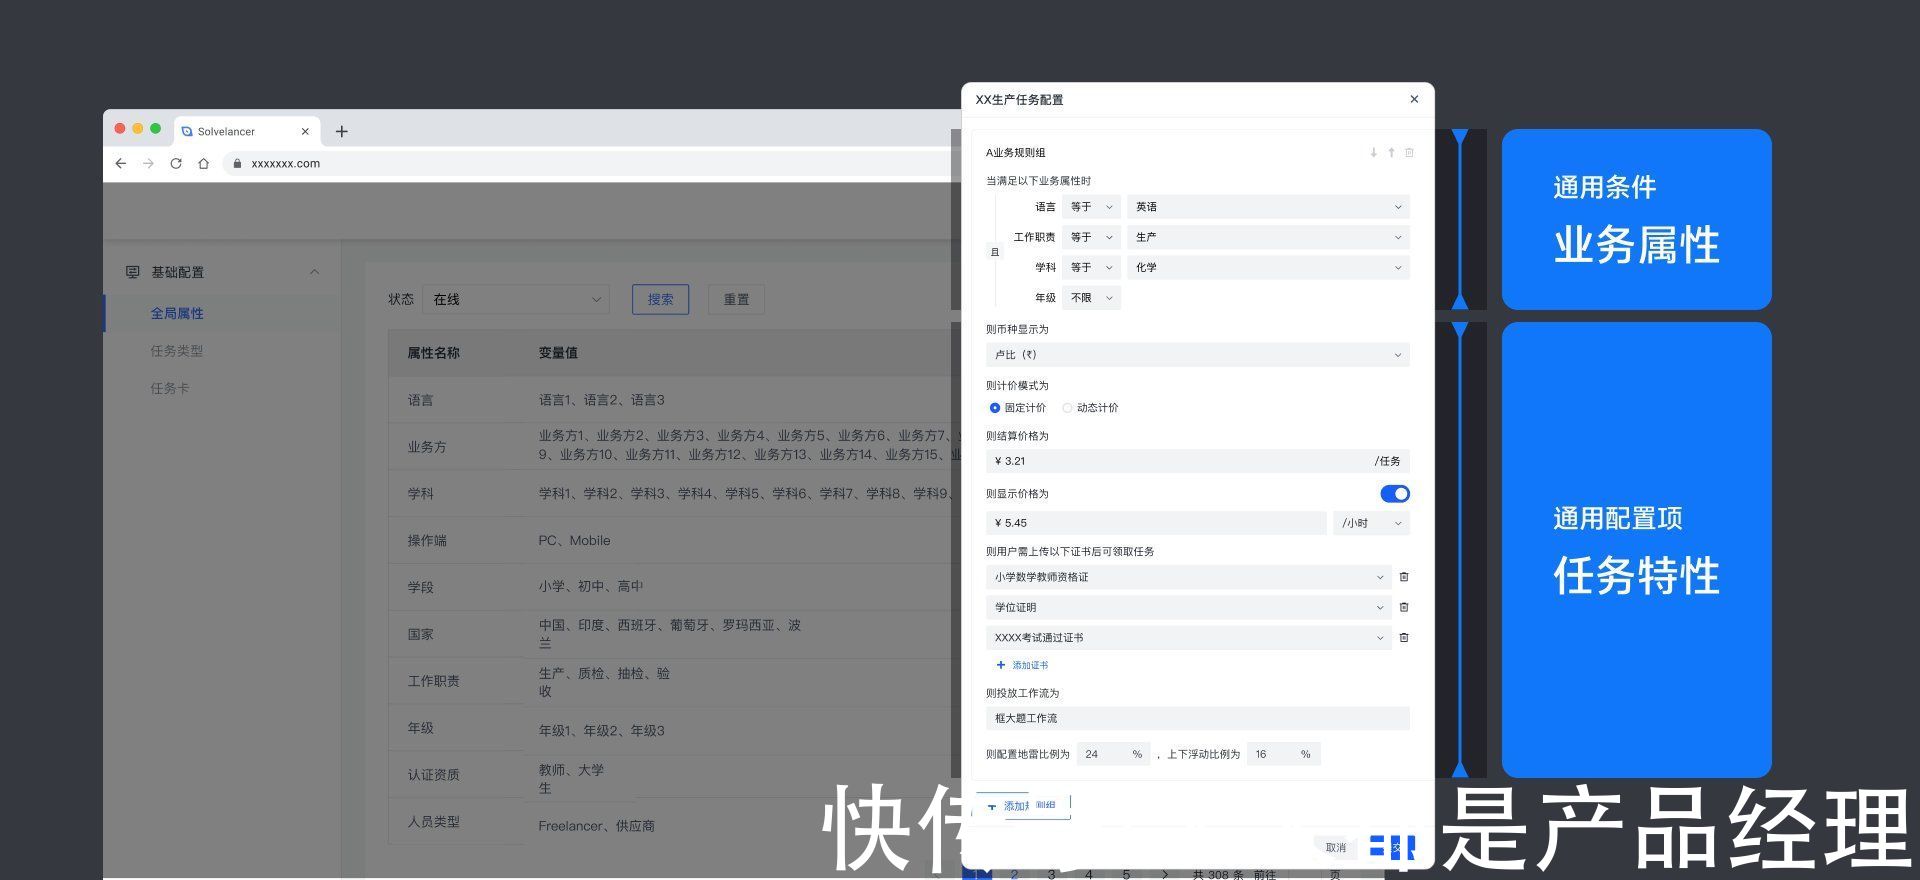Open the /小时 price unit dropdown
This screenshot has height=880, width=1920.
pyautogui.click(x=1371, y=523)
